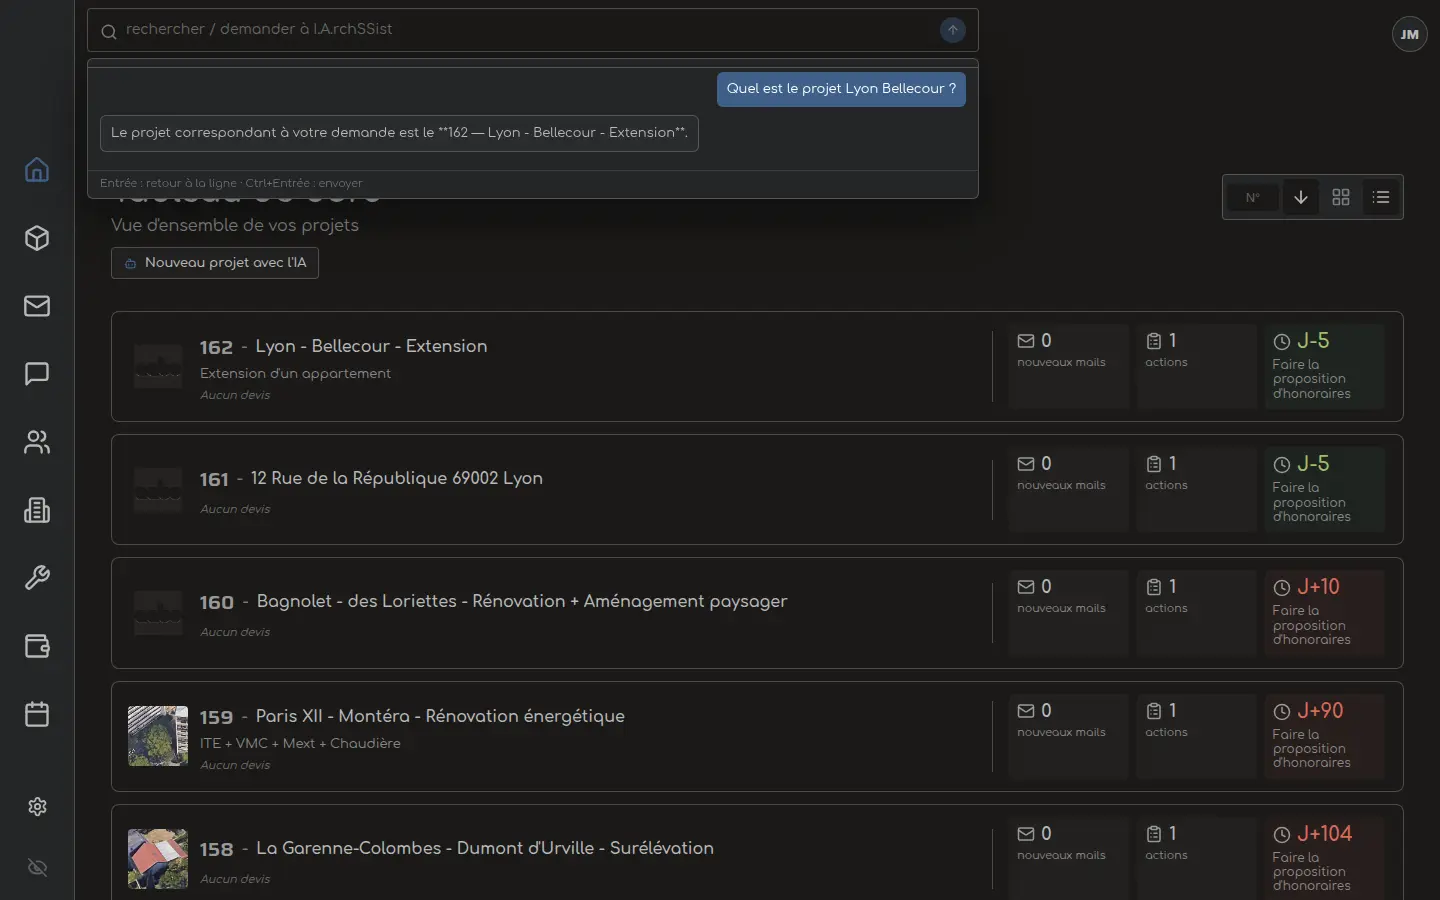Click nouveaux mails tile for project 161
Viewport: 1440px width, 900px height.
click(x=1069, y=489)
